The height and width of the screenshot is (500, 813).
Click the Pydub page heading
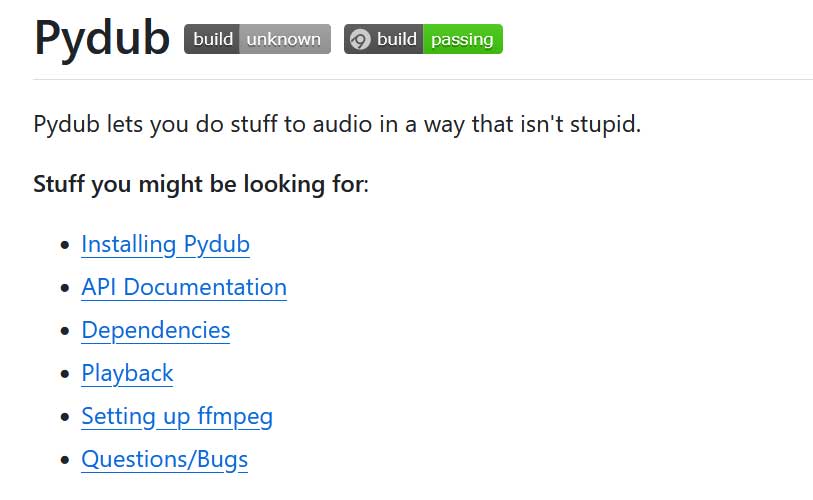click(x=102, y=38)
